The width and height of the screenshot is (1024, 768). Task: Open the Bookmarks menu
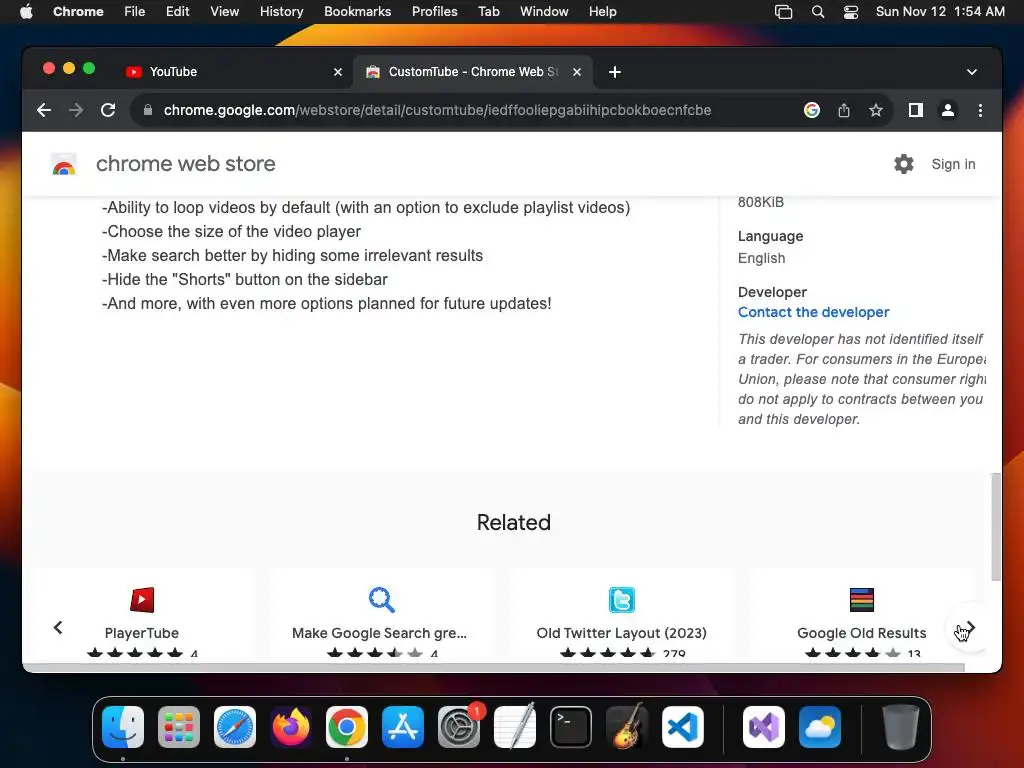coord(357,12)
